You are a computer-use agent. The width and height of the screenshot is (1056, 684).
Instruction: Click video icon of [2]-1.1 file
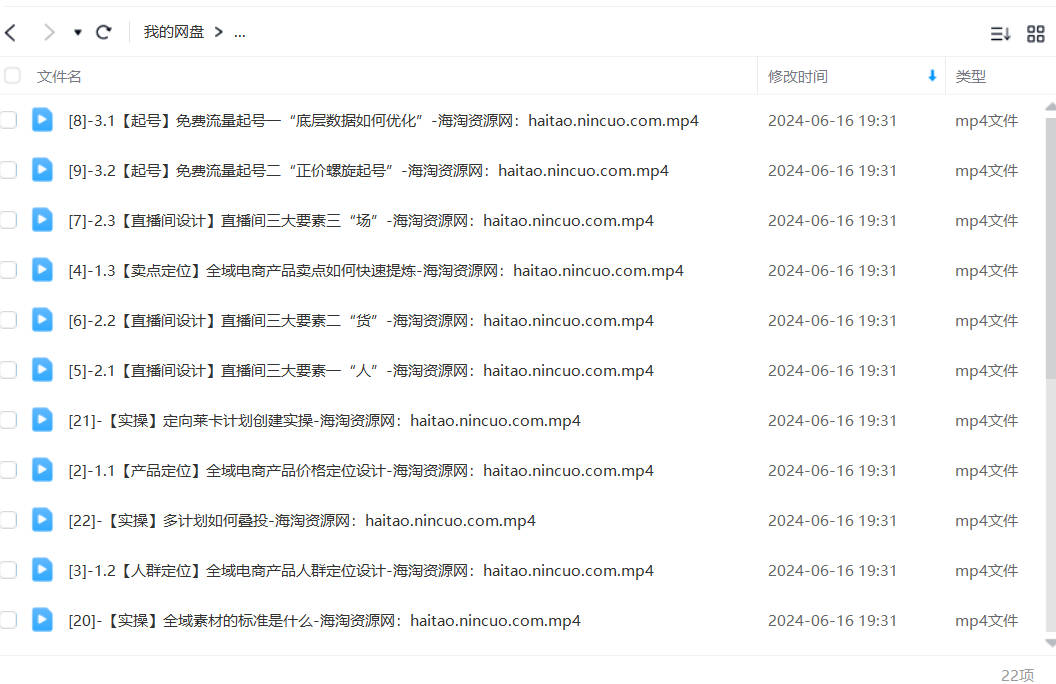click(x=42, y=469)
